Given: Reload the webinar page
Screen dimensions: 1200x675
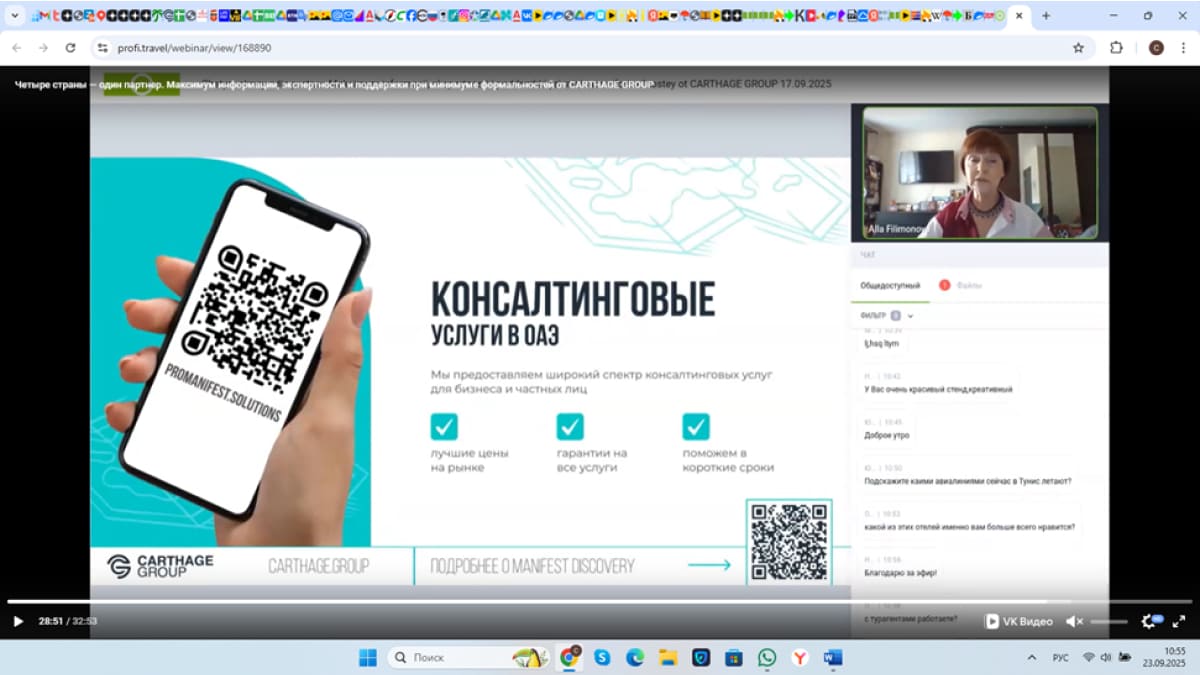Looking at the screenshot, I should point(70,47).
